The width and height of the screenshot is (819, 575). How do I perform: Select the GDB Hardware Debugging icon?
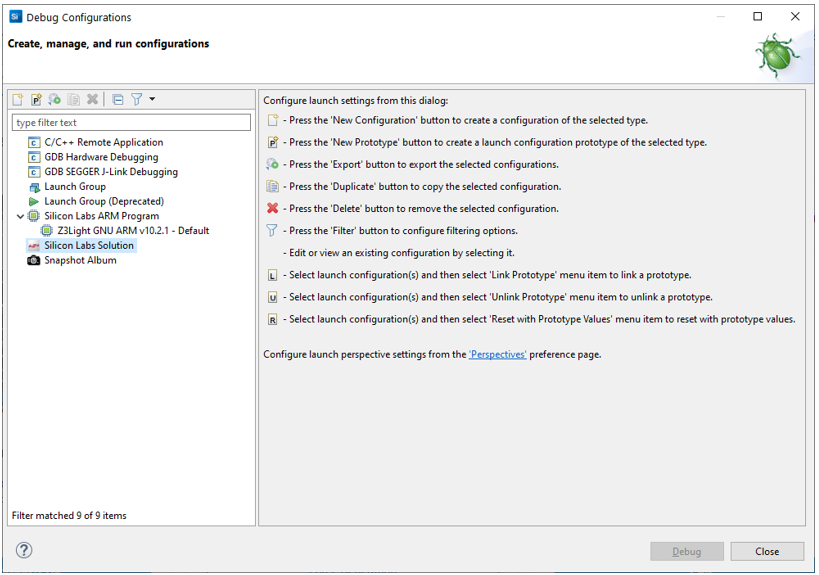(x=34, y=157)
